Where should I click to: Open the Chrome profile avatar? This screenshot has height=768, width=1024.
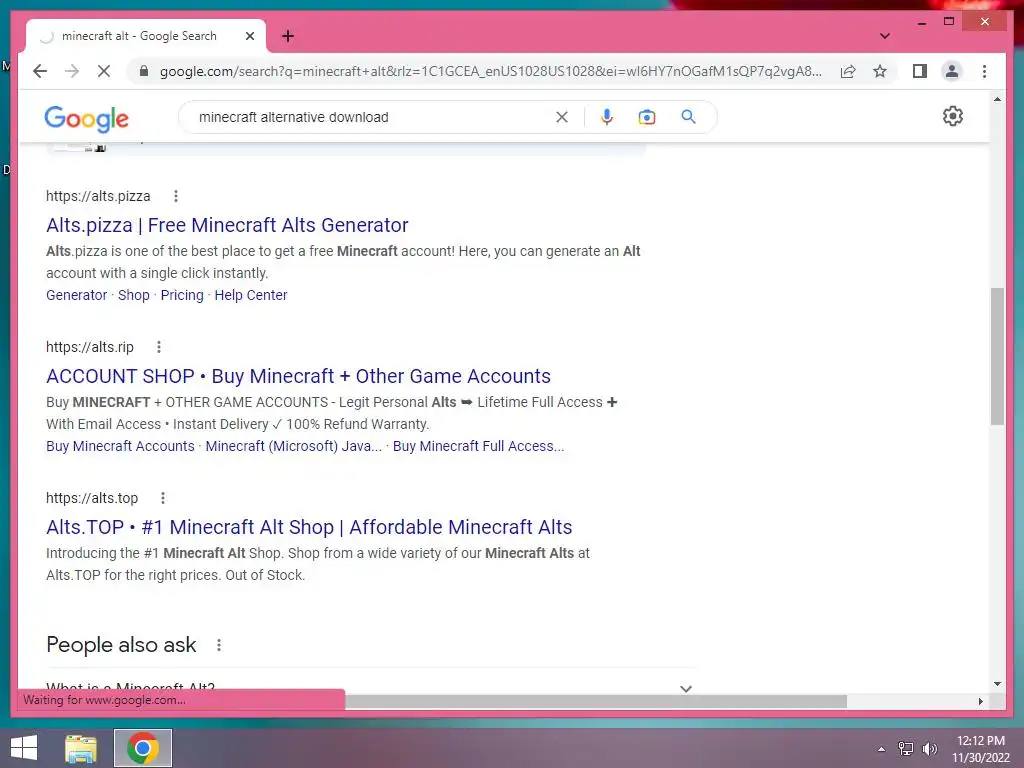(x=952, y=71)
